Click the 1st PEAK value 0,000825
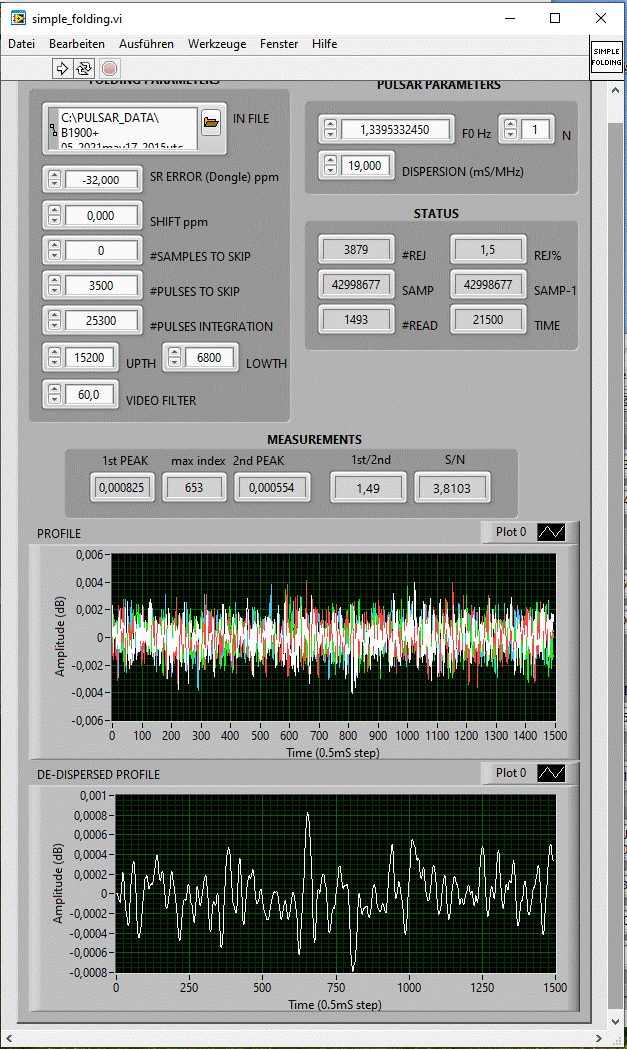Screen dimensions: 627x1049 [x=122, y=488]
